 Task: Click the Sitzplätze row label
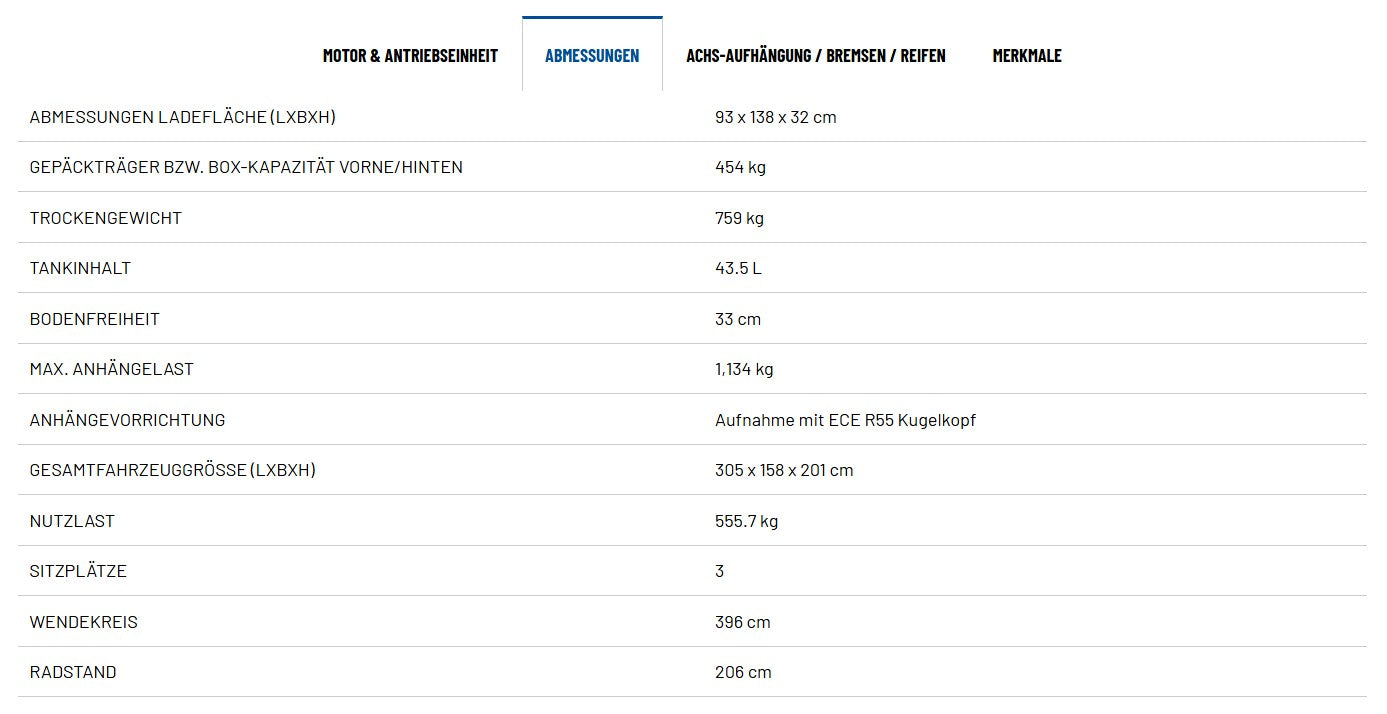click(78, 571)
